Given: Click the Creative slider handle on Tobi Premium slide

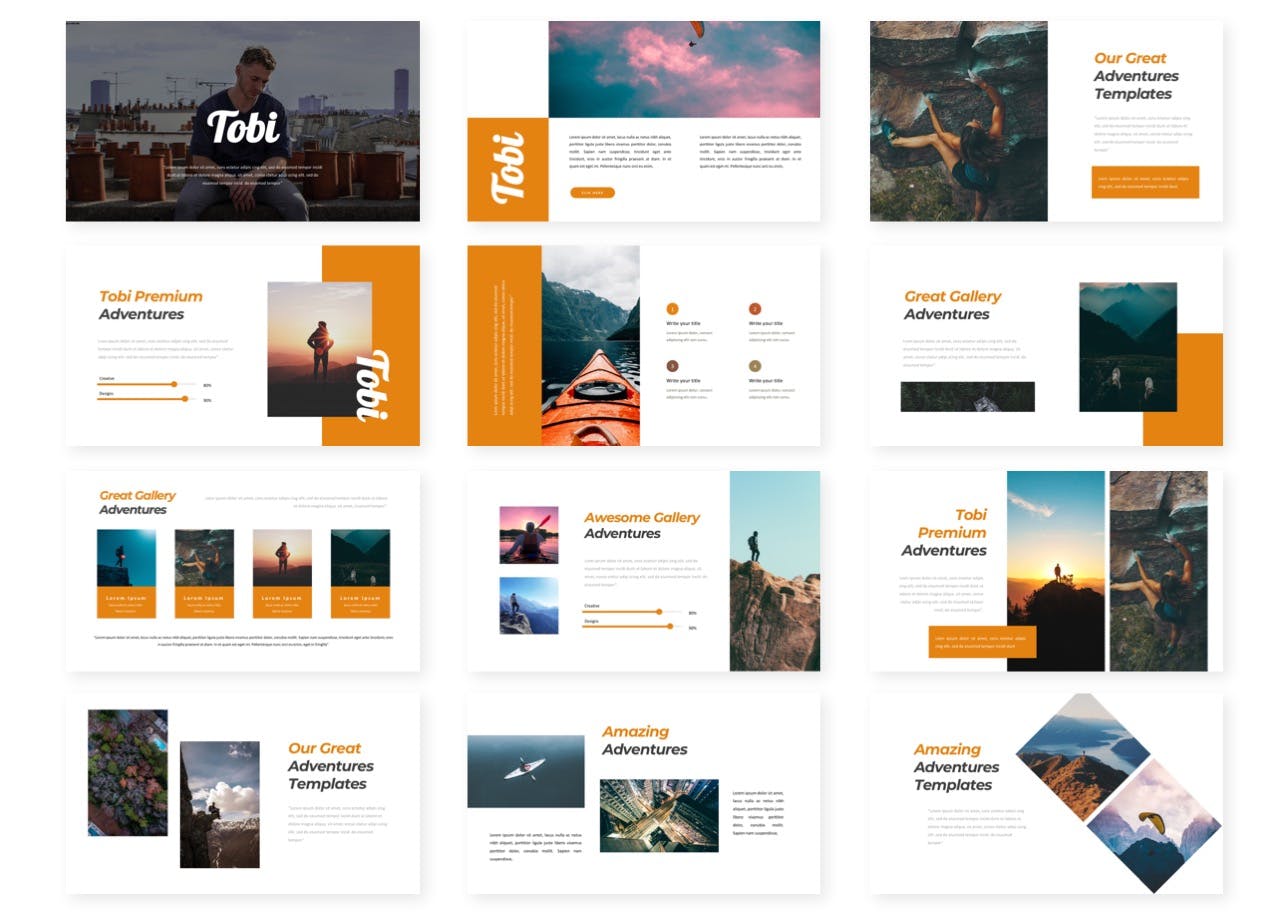Looking at the screenshot, I should tap(174, 384).
